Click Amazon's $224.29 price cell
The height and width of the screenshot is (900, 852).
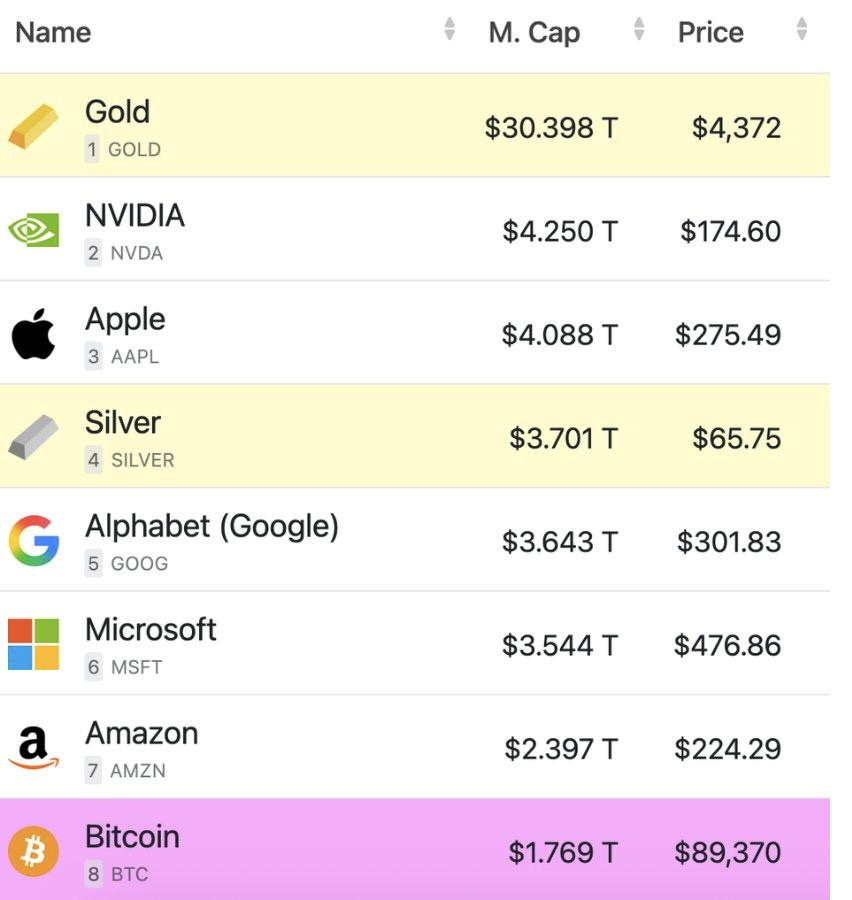click(x=727, y=749)
